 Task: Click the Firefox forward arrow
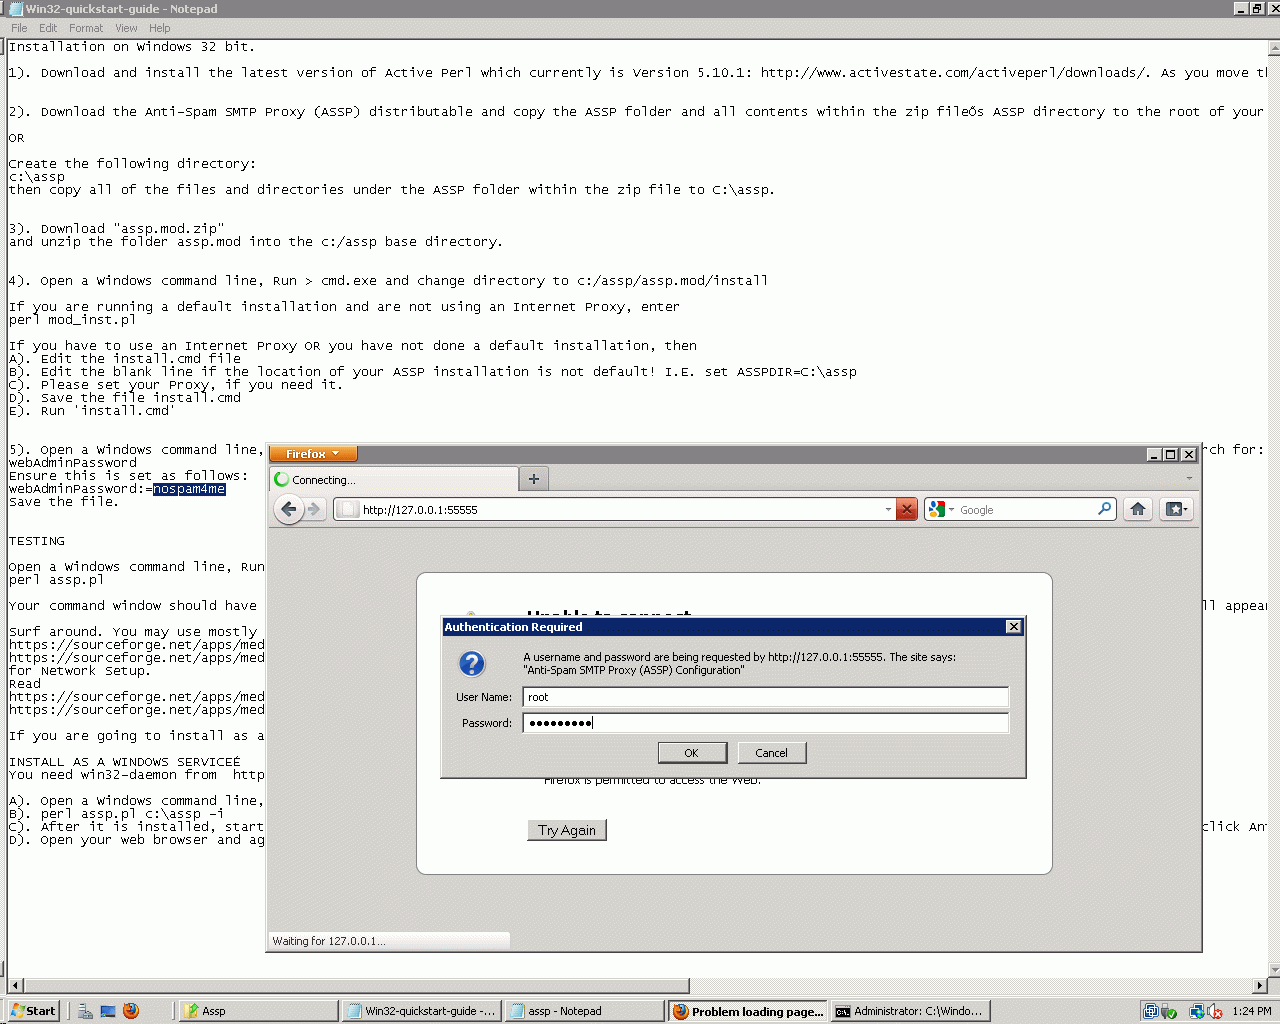point(314,509)
